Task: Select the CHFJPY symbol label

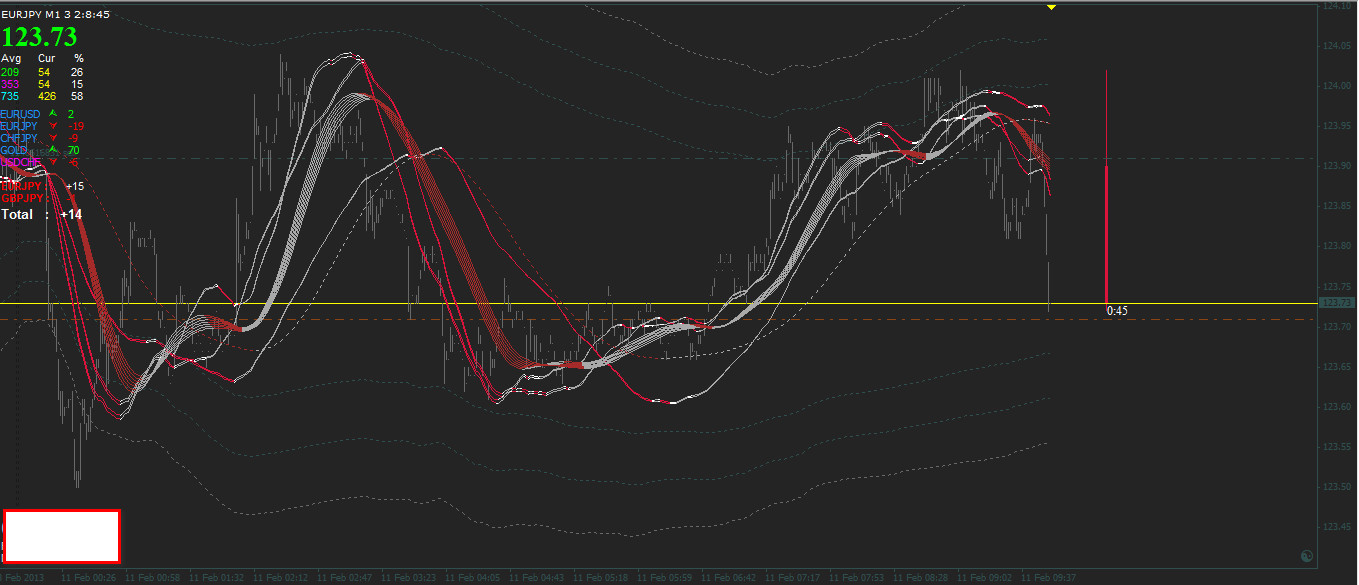Action: (20, 138)
